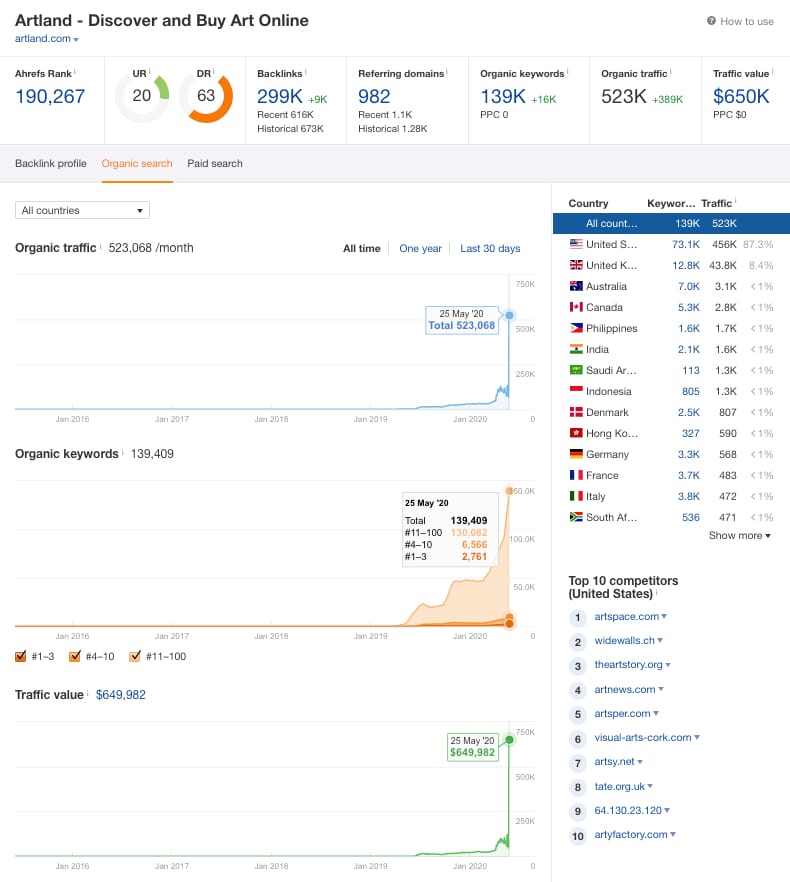Click the DR 63 circular gauge
Image resolution: width=790 pixels, height=882 pixels.
[206, 96]
